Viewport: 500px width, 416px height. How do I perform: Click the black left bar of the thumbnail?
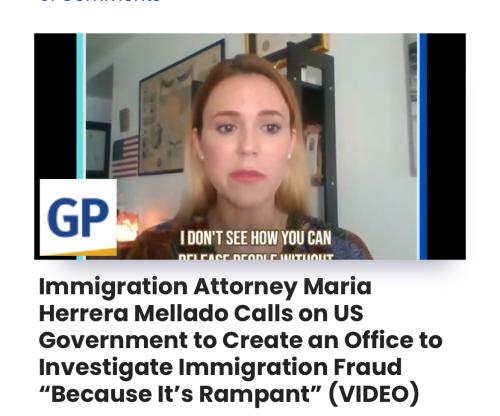coord(55,107)
